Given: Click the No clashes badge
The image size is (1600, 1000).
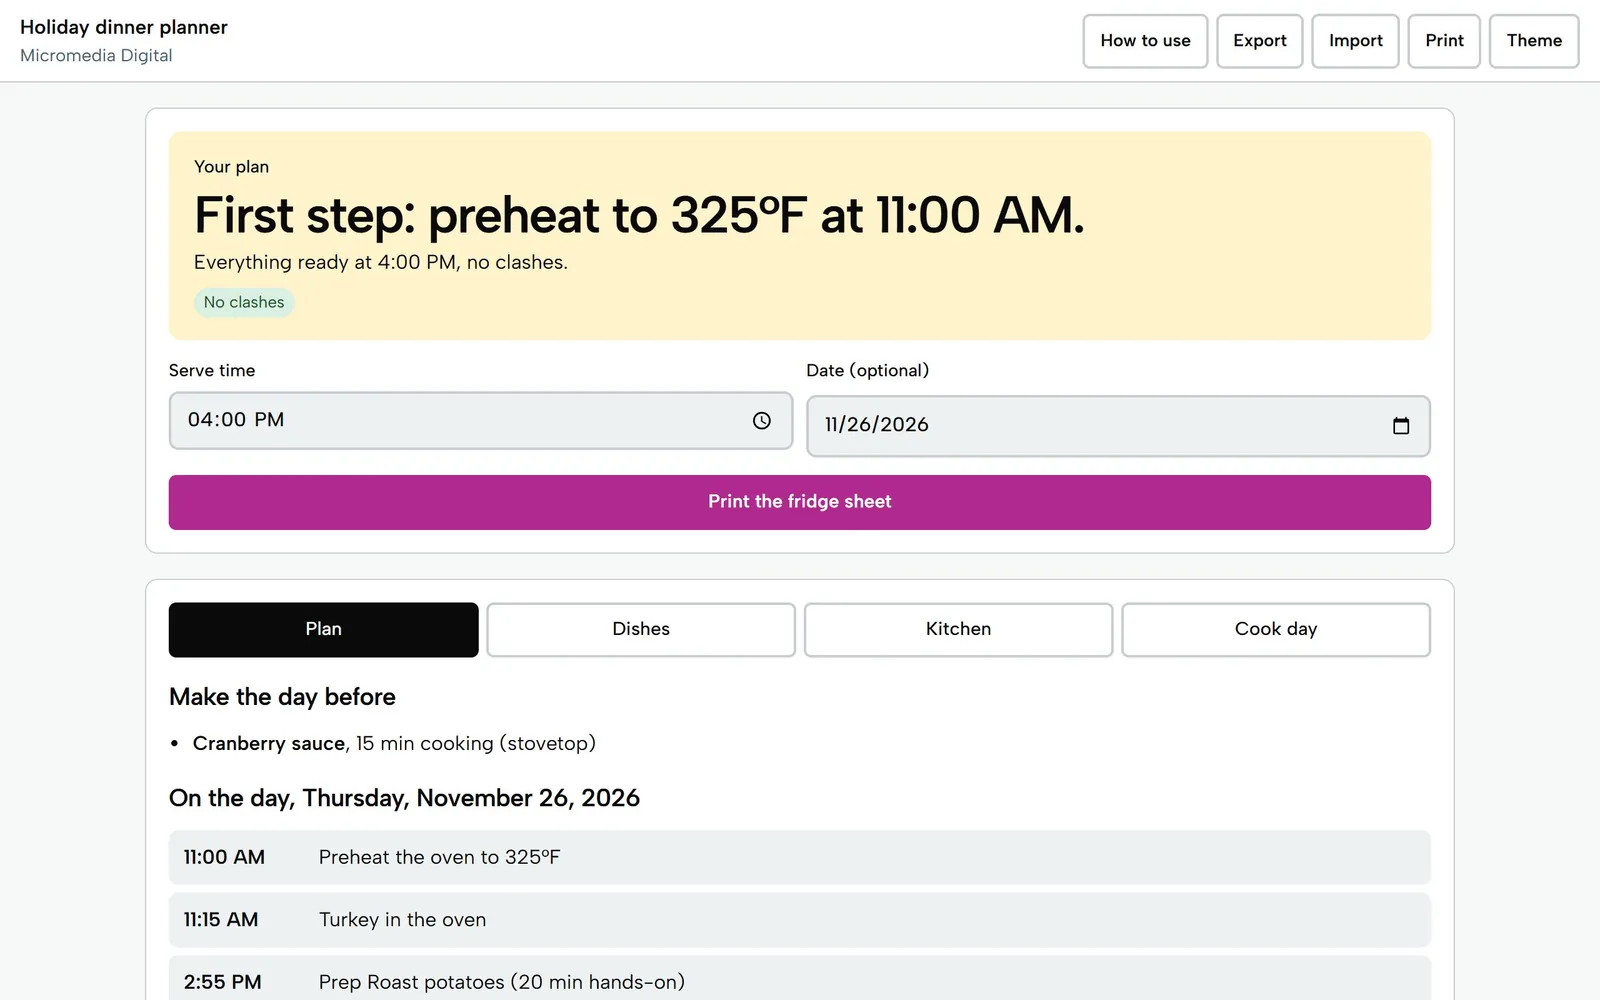Looking at the screenshot, I should [244, 302].
